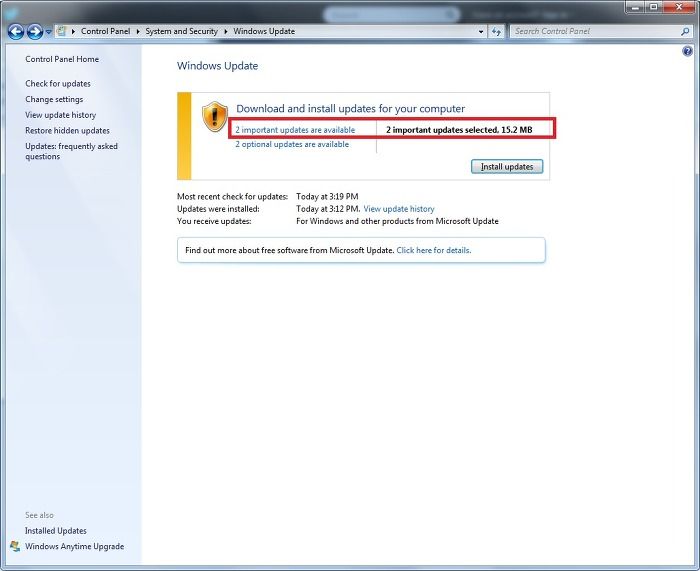Maximize the Windows Update window
Screen dimensions: 700x571
pos(653,7)
